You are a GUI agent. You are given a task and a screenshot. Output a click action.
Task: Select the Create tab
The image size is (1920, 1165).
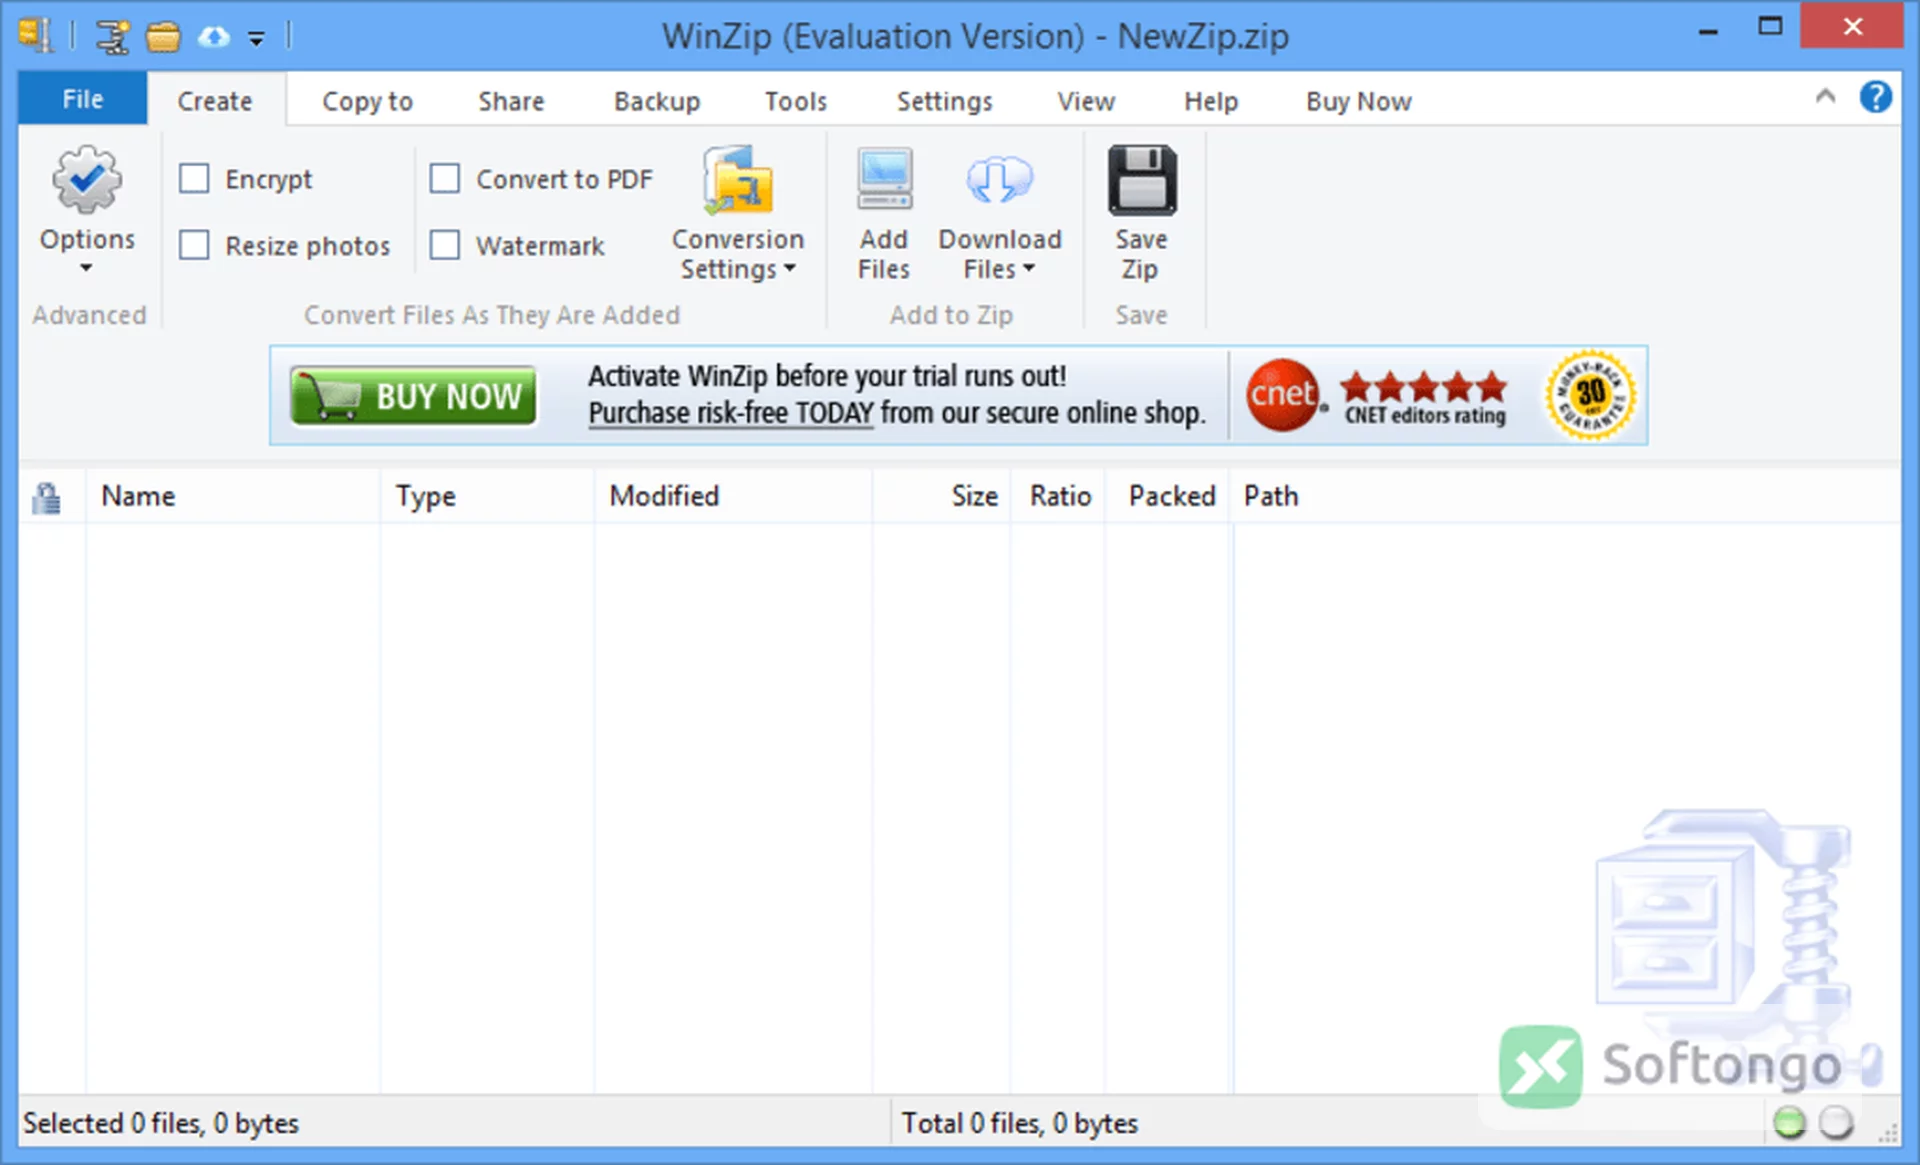pyautogui.click(x=215, y=101)
